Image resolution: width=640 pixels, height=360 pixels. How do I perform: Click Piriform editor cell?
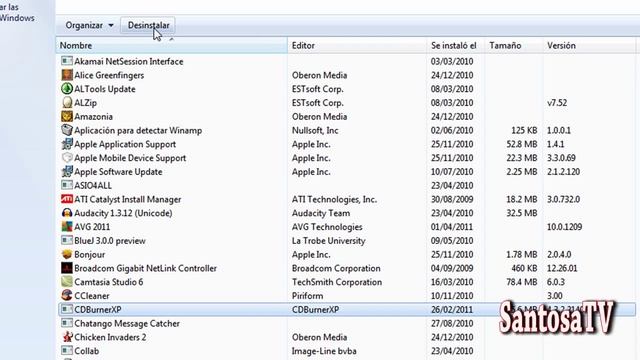tap(307, 296)
